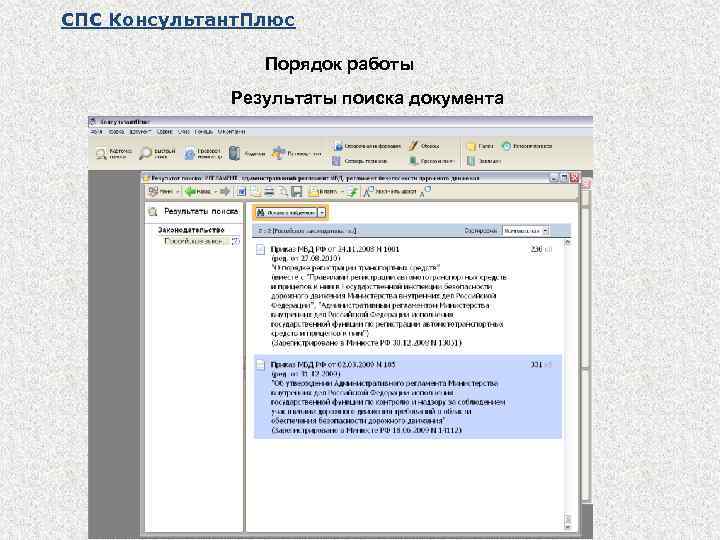Print the results list
Image resolution: width=720 pixels, height=540 pixels.
270,191
